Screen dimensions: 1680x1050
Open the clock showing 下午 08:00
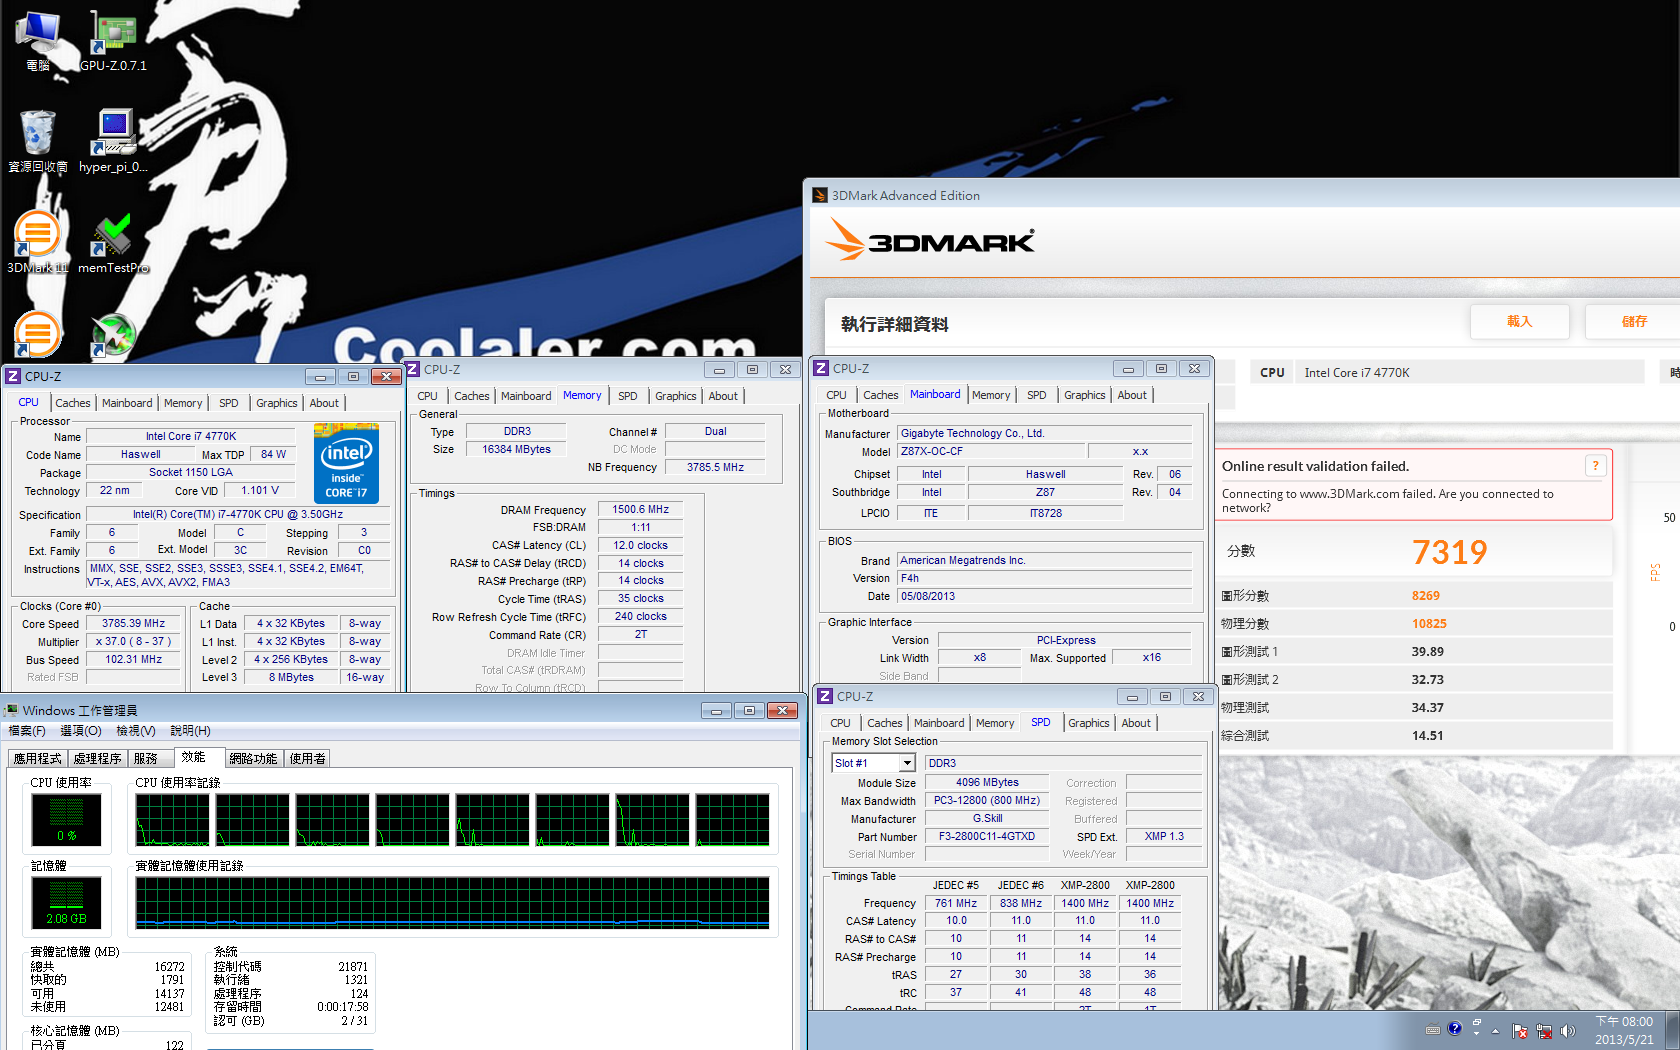click(1624, 1031)
